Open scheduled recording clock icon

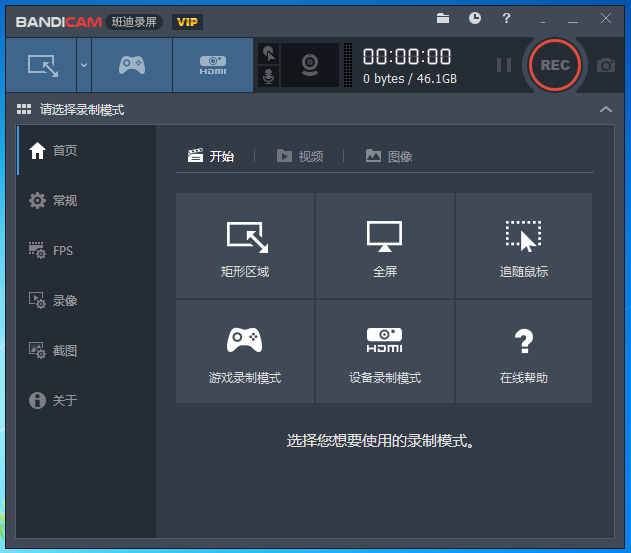(x=475, y=18)
